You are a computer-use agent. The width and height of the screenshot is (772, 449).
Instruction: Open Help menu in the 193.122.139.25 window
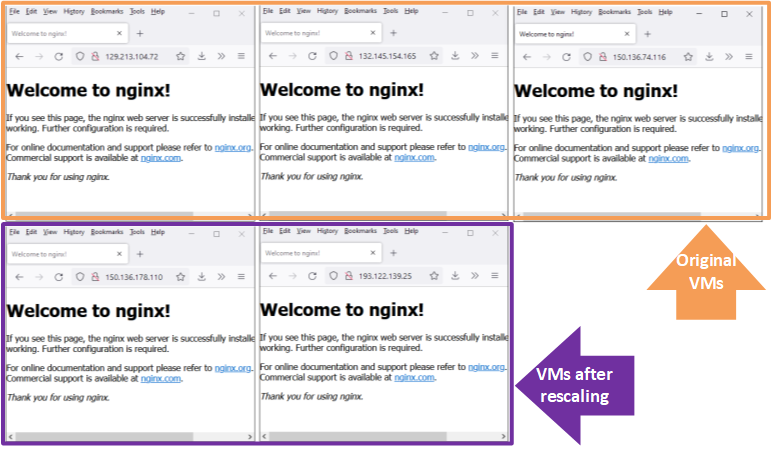tap(411, 231)
